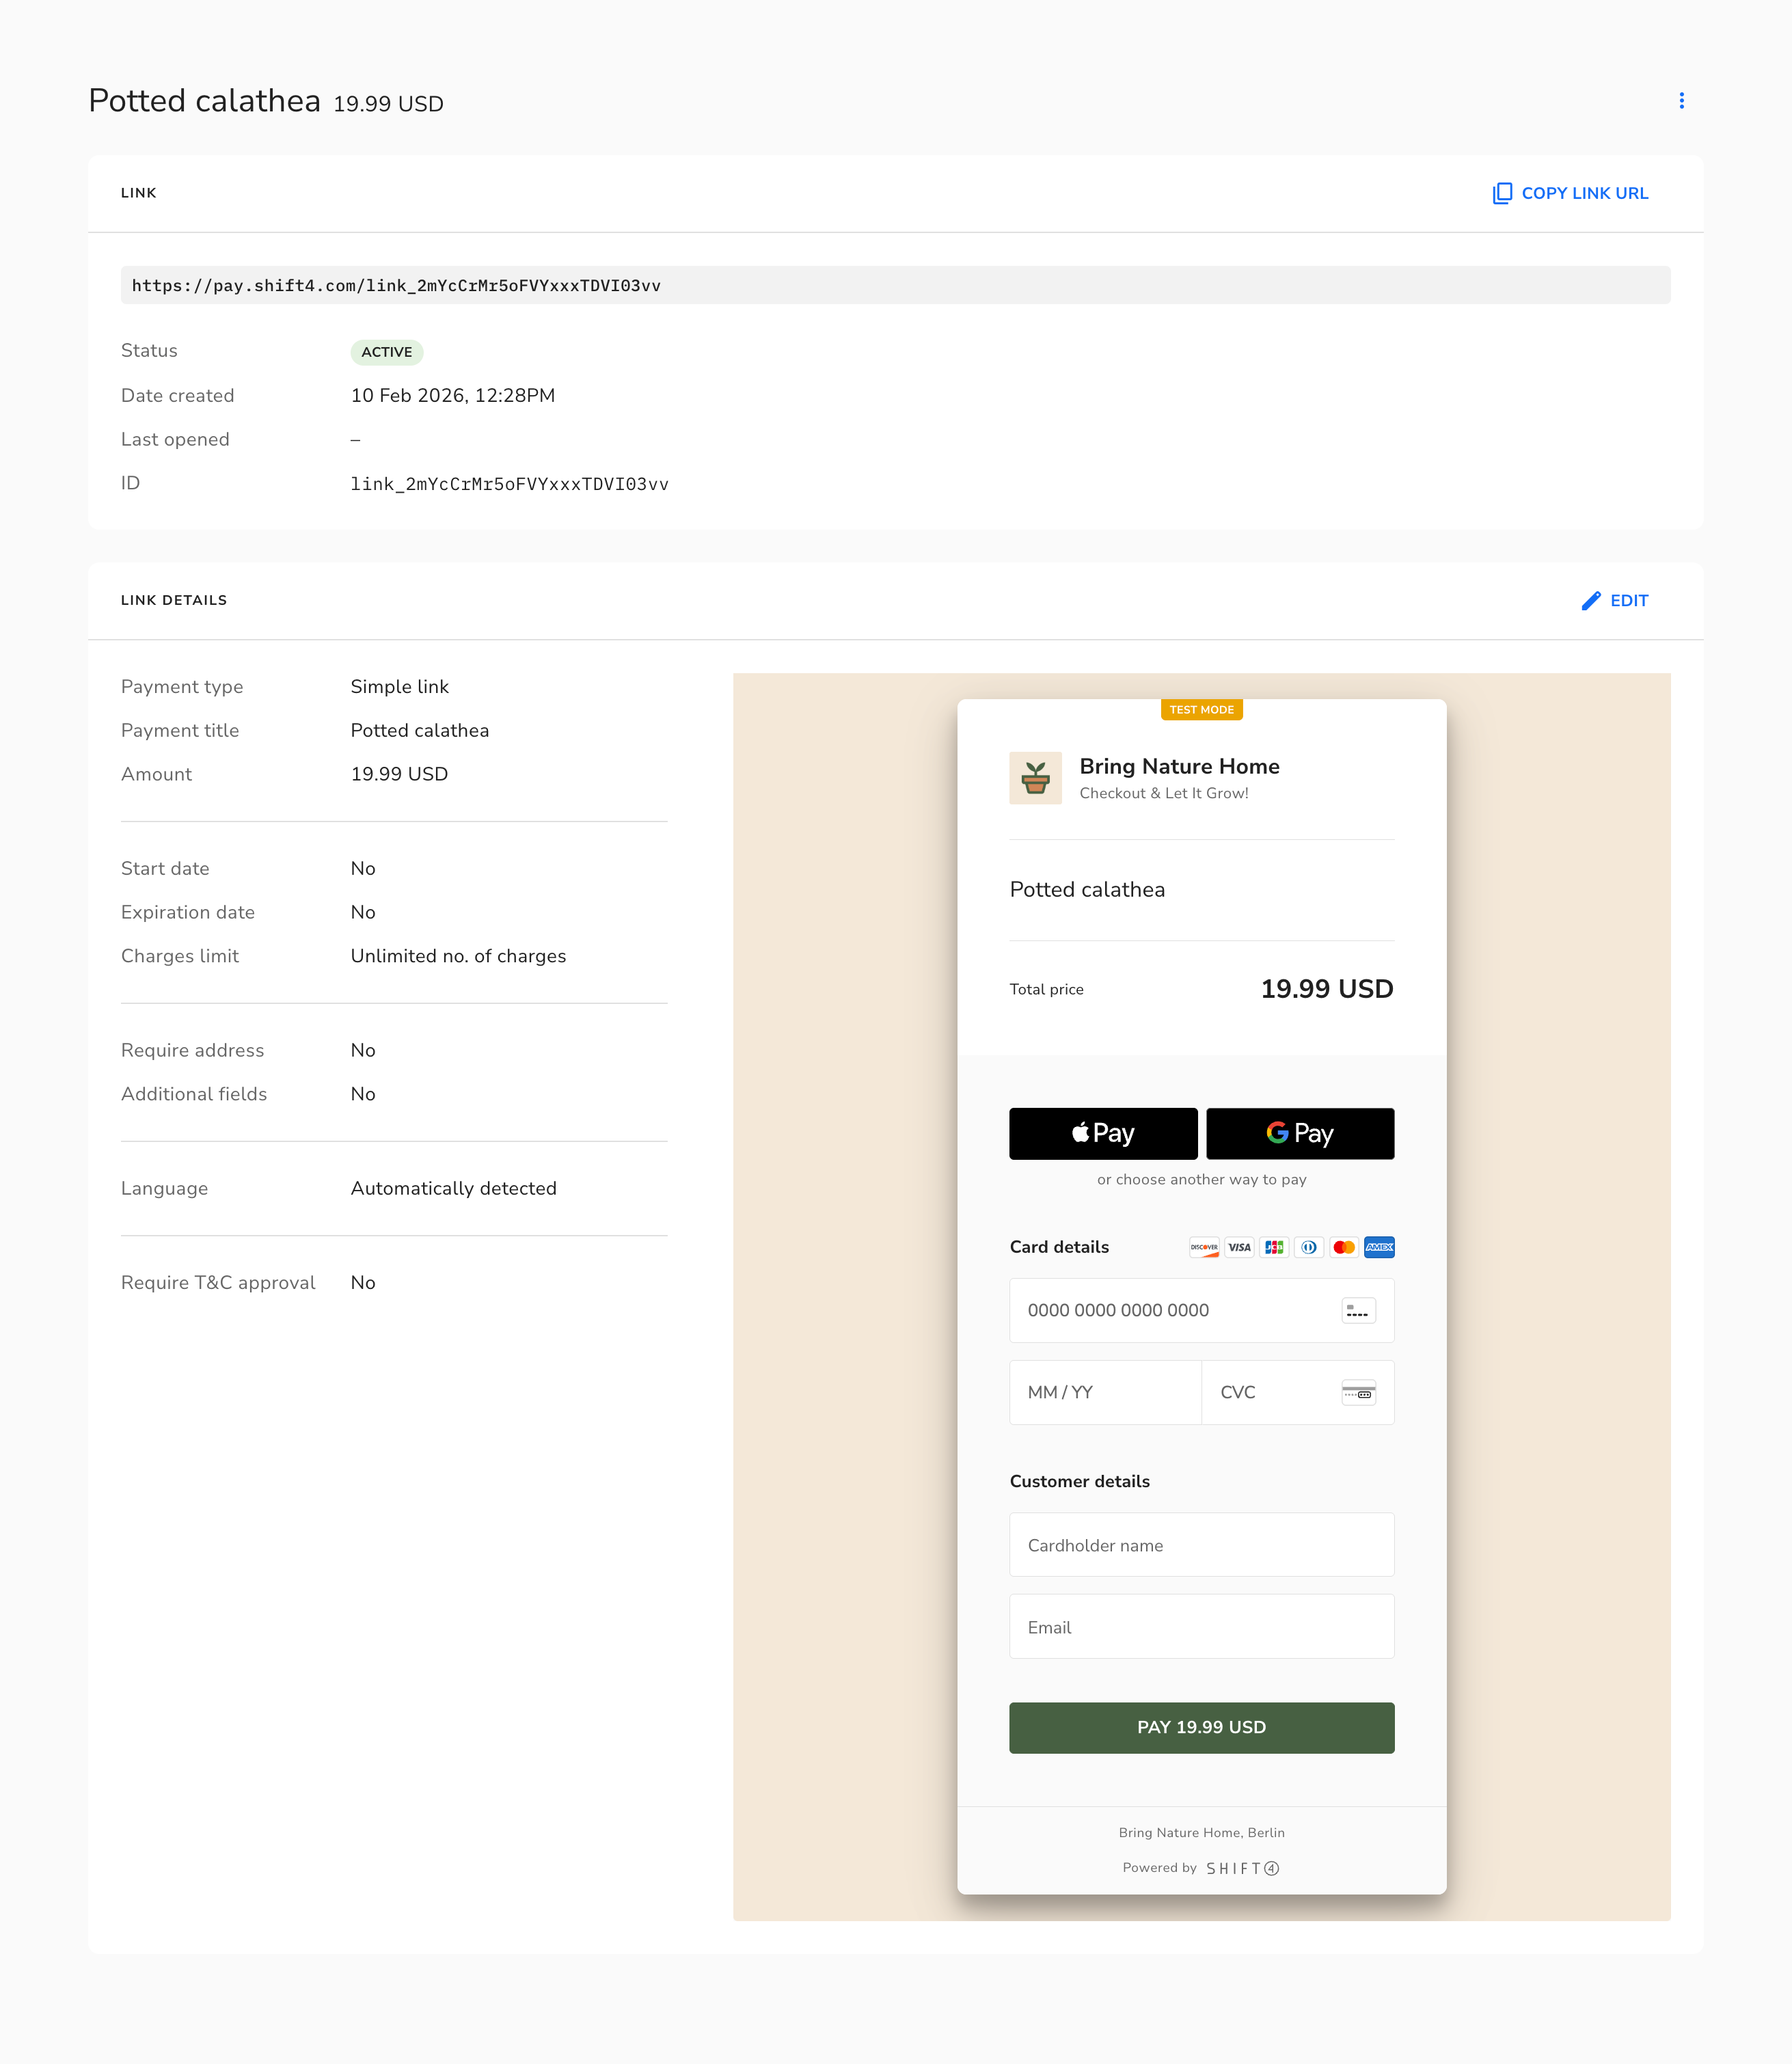This screenshot has height=2064, width=1792.
Task: Click the ACTIVE status badge
Action: tap(387, 352)
